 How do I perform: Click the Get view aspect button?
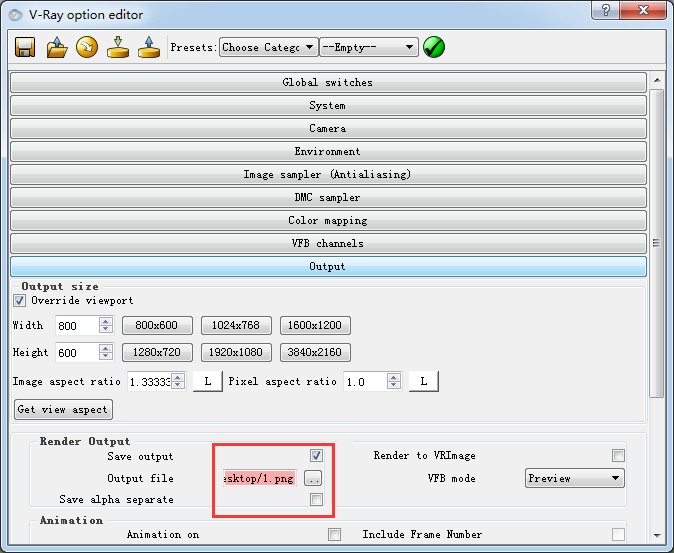(x=63, y=409)
